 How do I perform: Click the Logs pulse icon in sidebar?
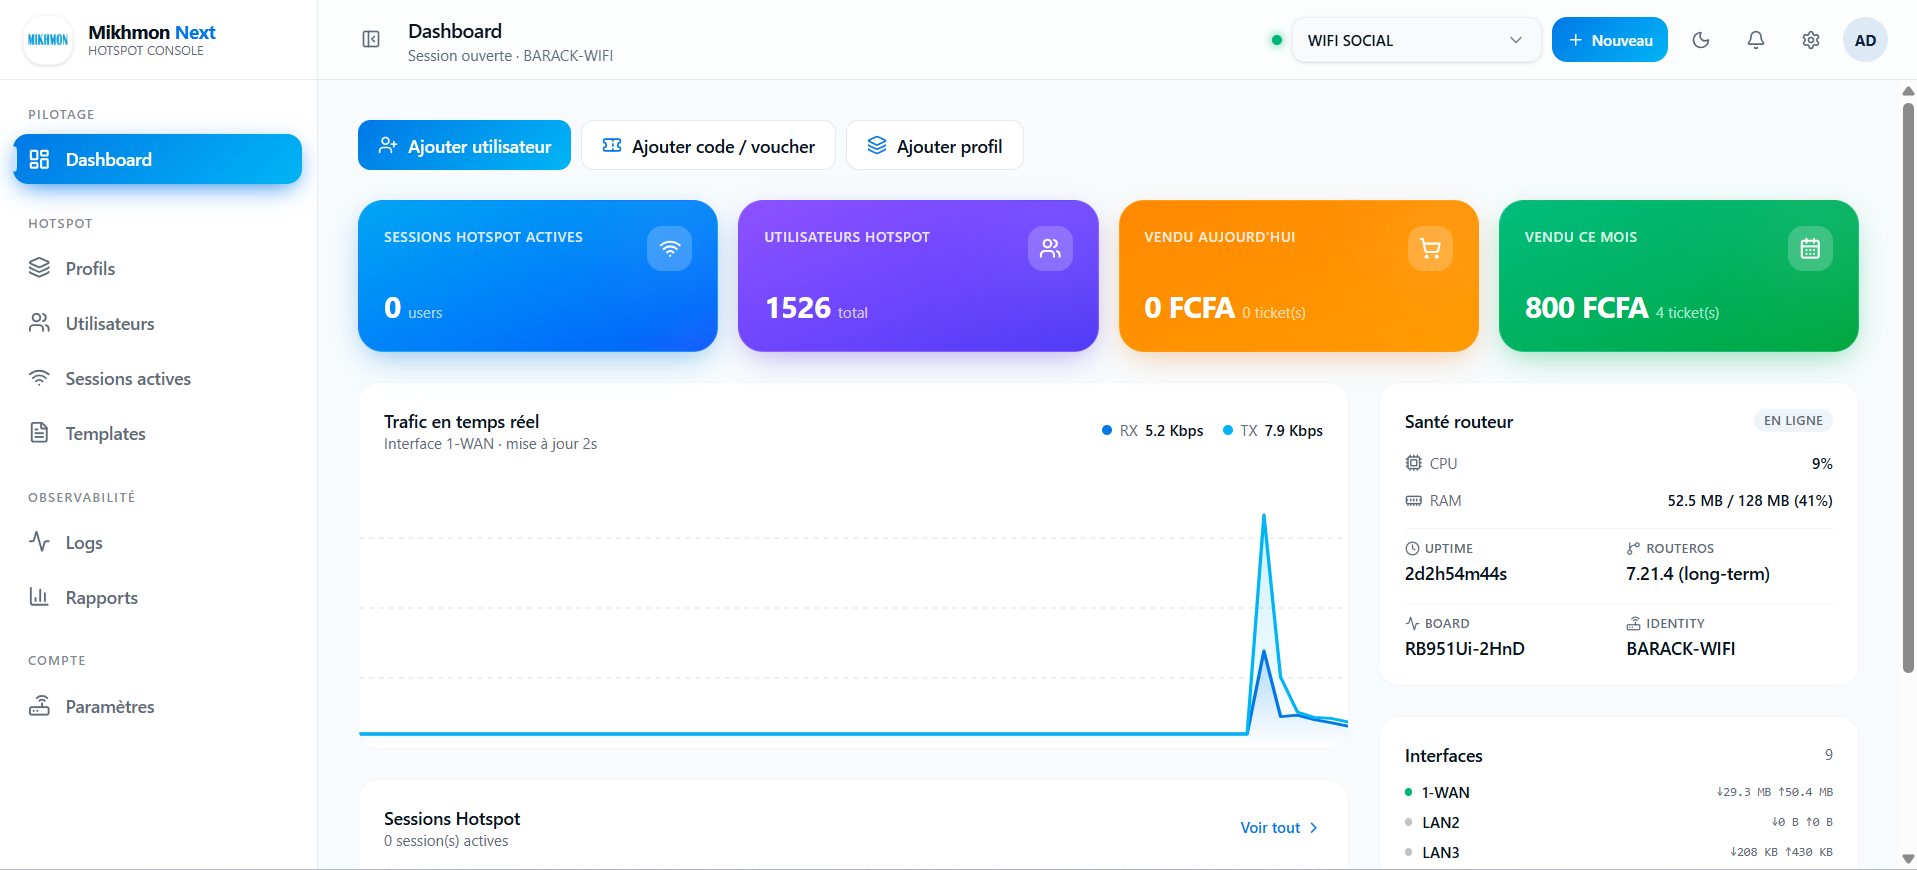click(x=39, y=541)
